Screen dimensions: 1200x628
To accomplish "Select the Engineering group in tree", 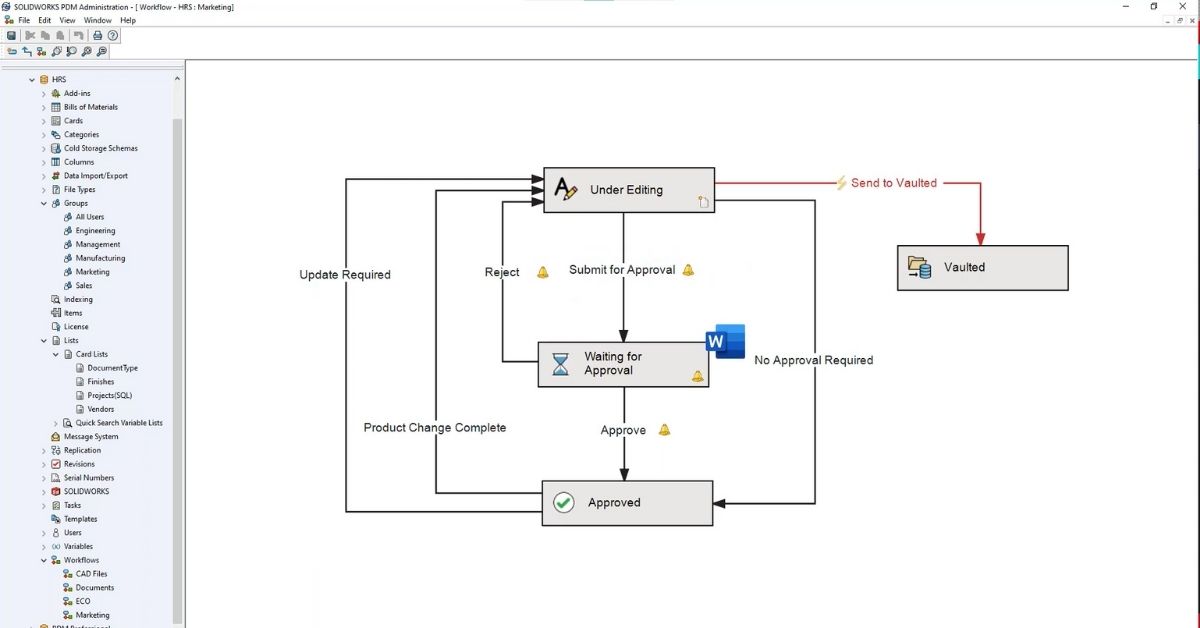I will click(x=95, y=230).
